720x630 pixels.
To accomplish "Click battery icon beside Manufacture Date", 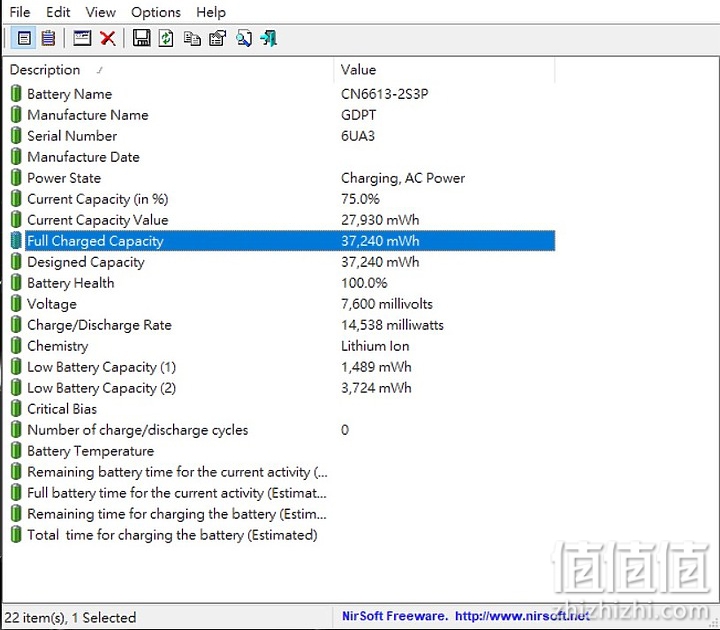I will click(x=16, y=157).
